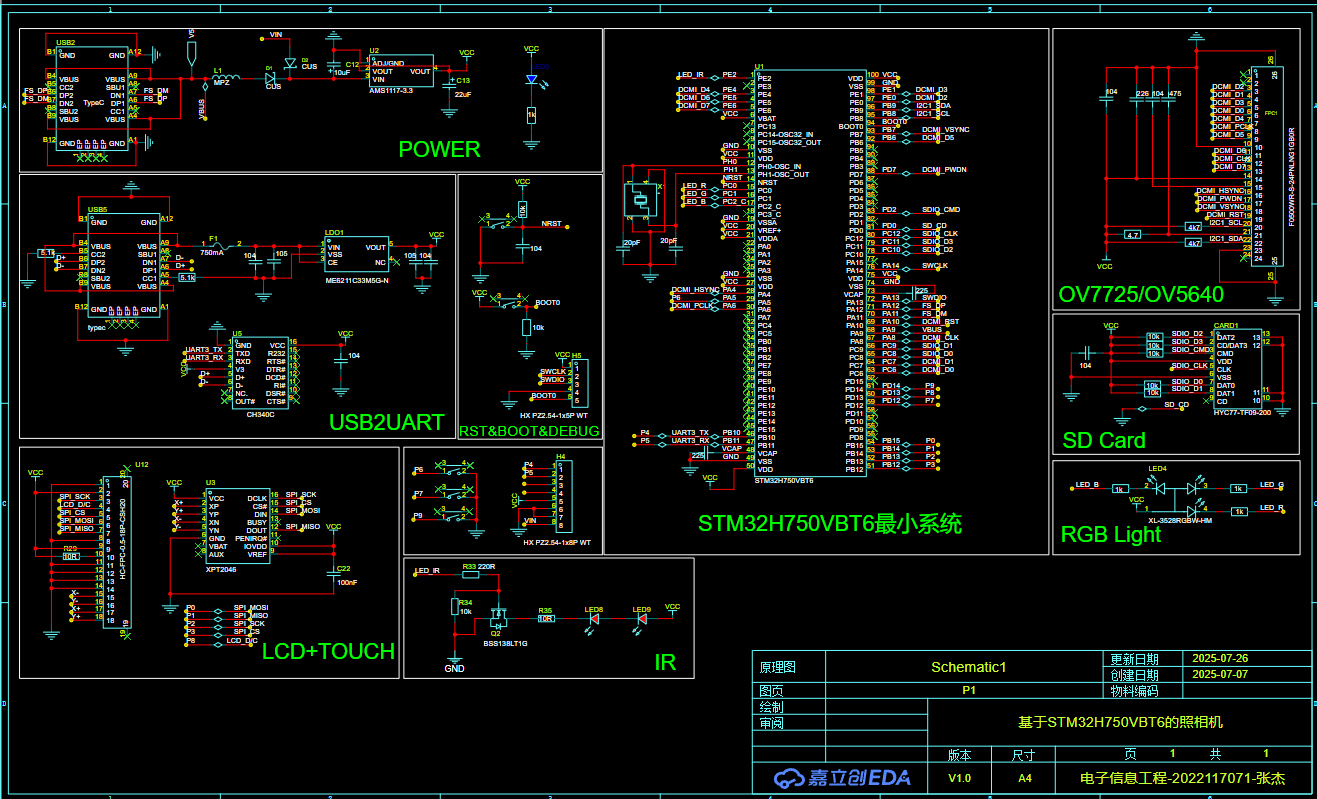
Task: Click the LDO1 ME6211C33M5G-N regulator
Action: click(356, 254)
